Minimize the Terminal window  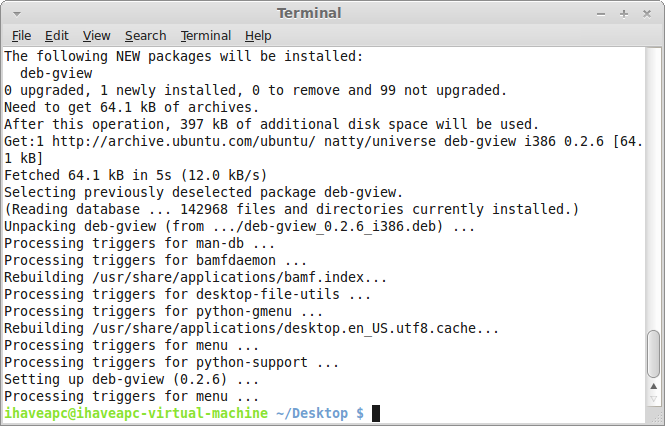(601, 14)
